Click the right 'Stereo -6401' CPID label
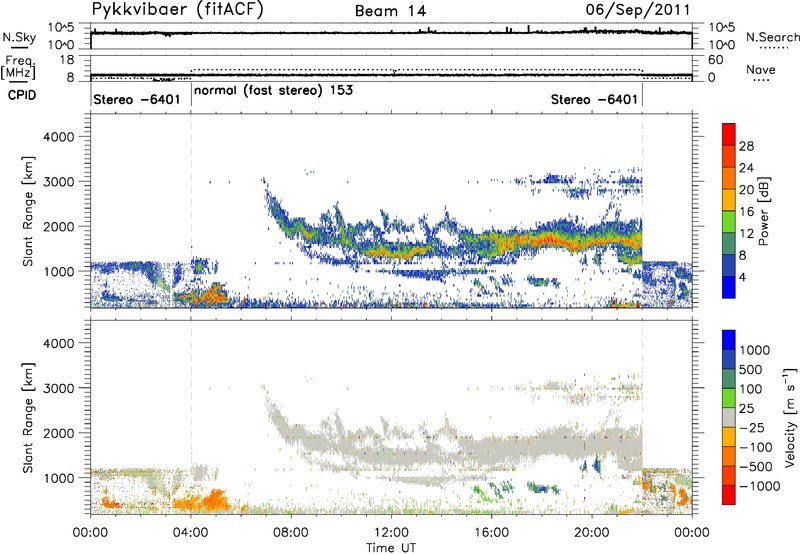The width and height of the screenshot is (800, 554). coord(594,99)
